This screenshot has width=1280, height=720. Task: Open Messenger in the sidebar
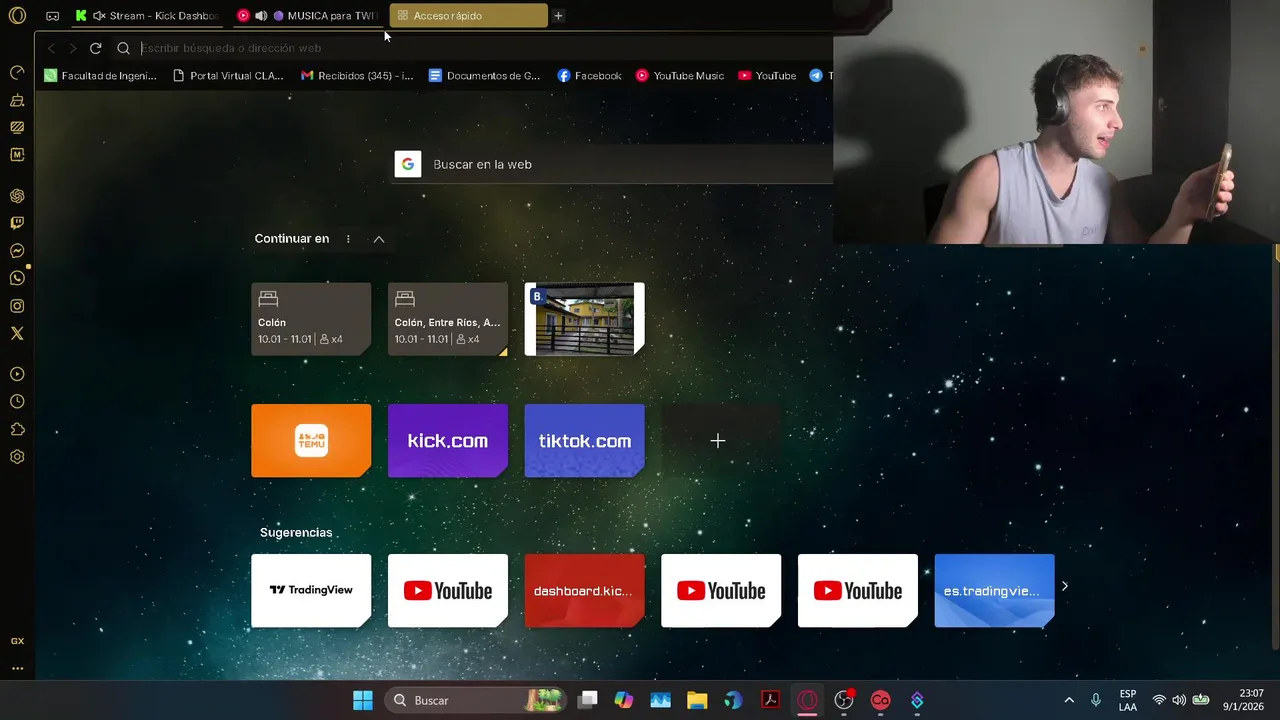17,251
